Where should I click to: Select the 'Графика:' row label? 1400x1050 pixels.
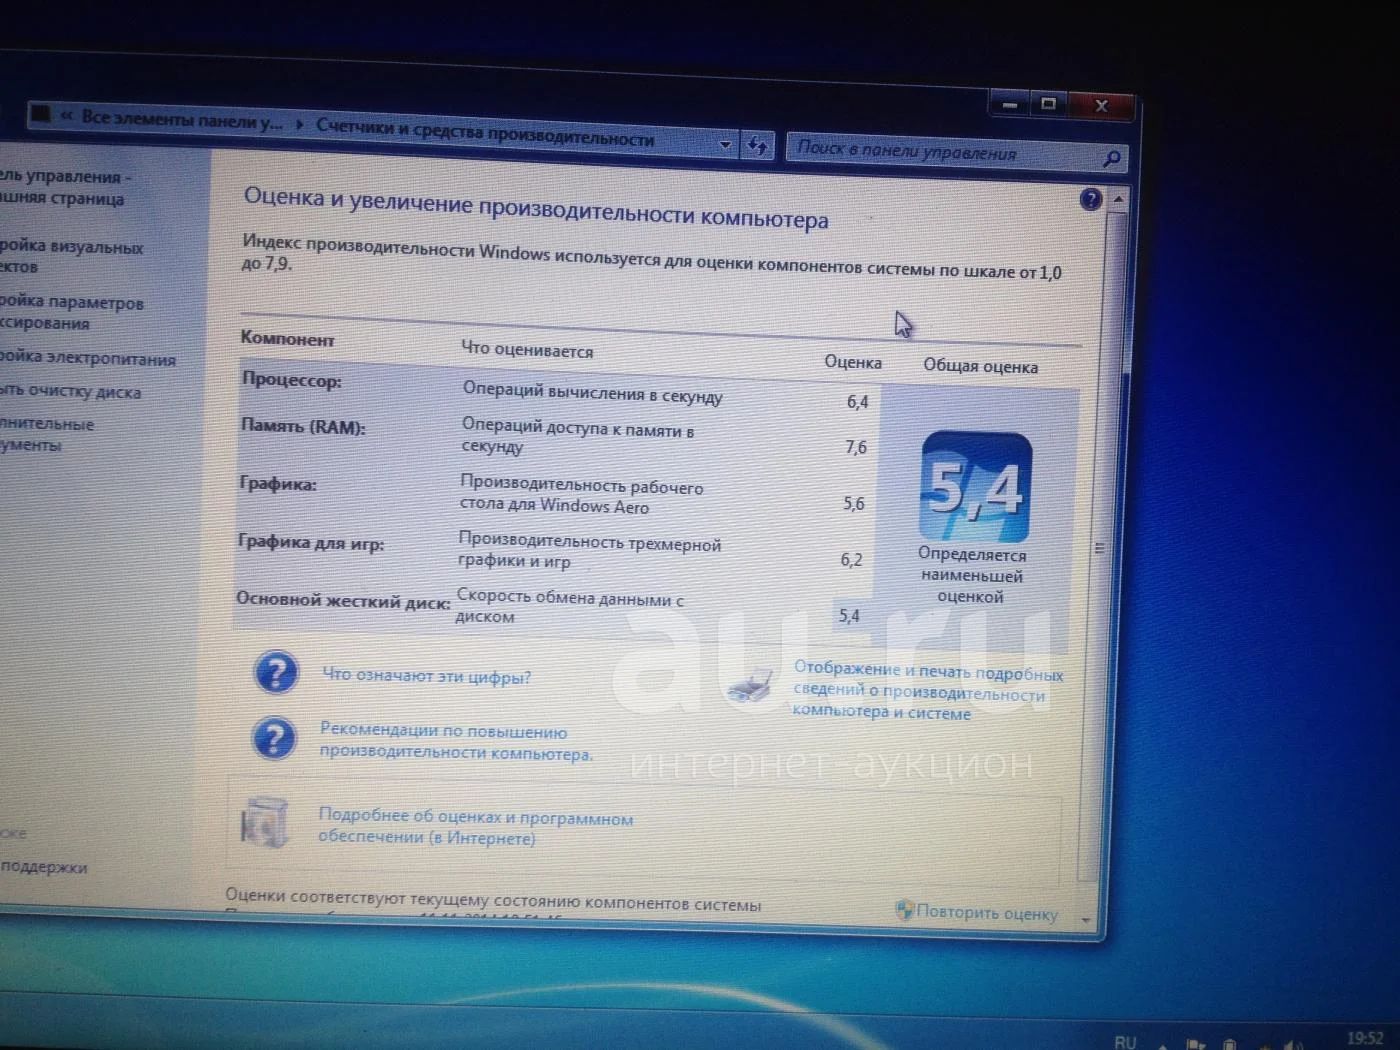pyautogui.click(x=278, y=484)
